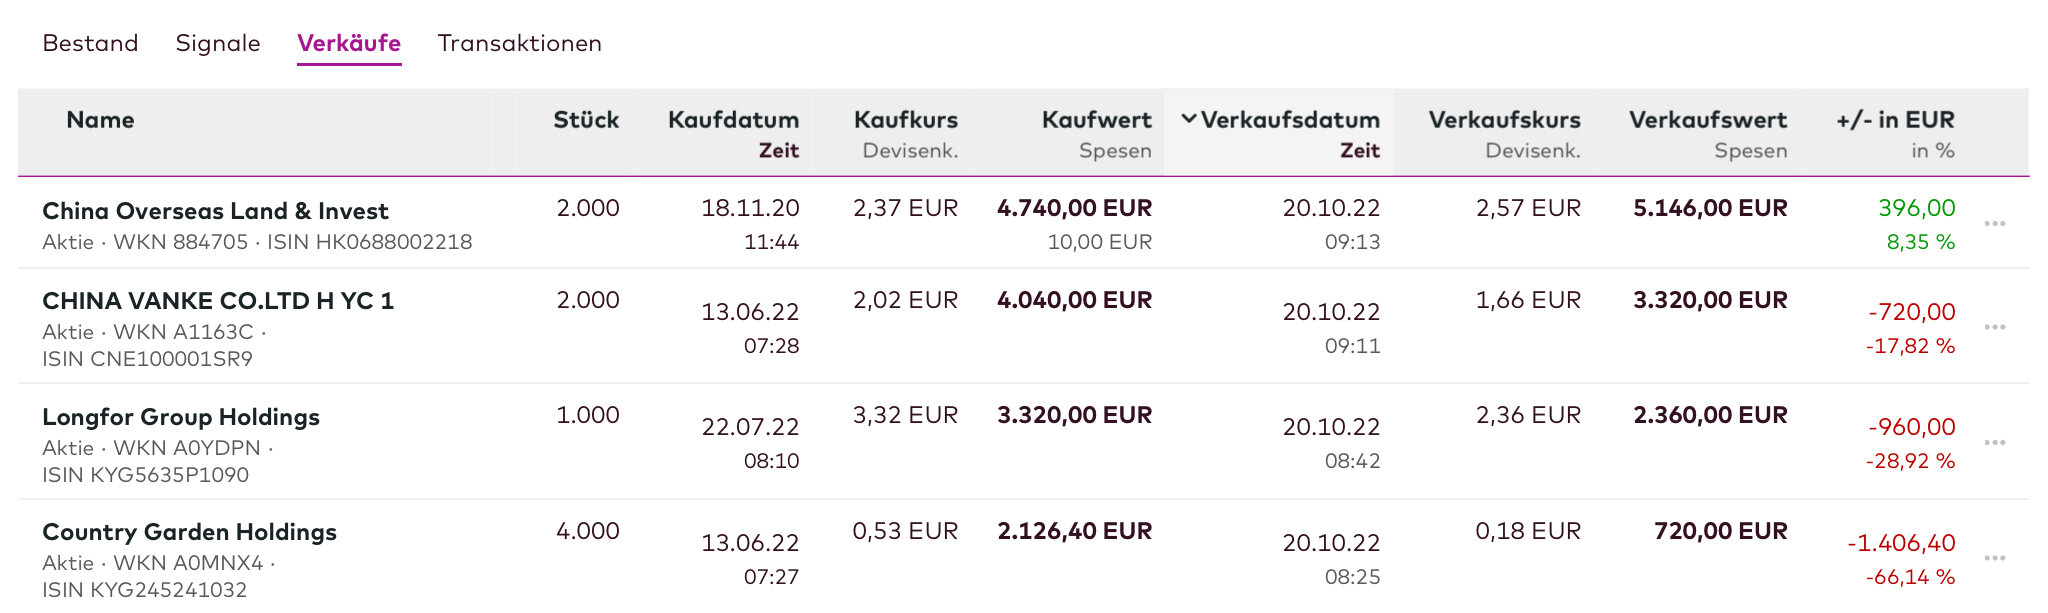Select the Verkäufe tab
The height and width of the screenshot is (613, 2048).
[x=349, y=44]
